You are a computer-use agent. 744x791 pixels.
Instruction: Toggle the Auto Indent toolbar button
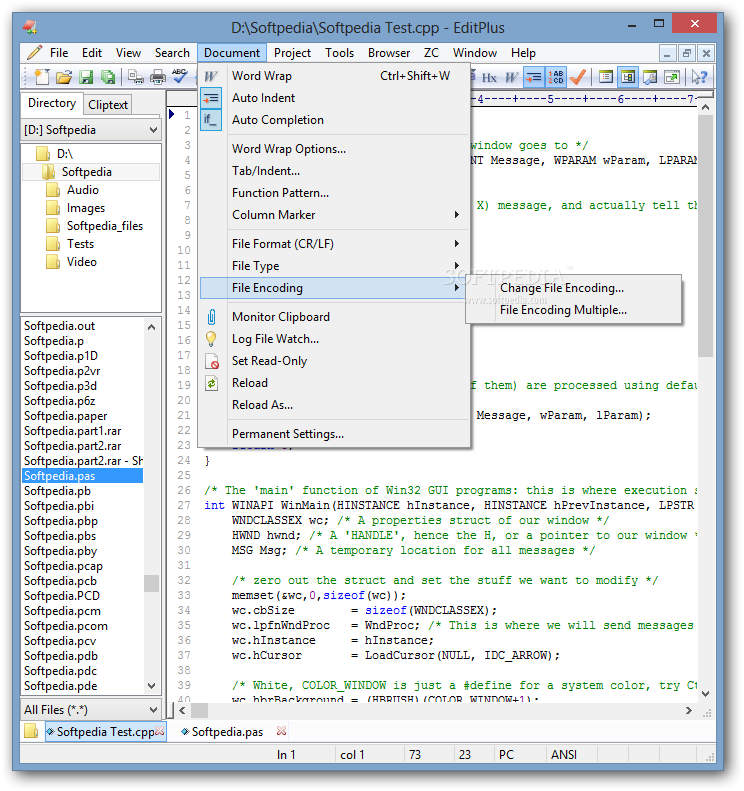pyautogui.click(x=534, y=77)
